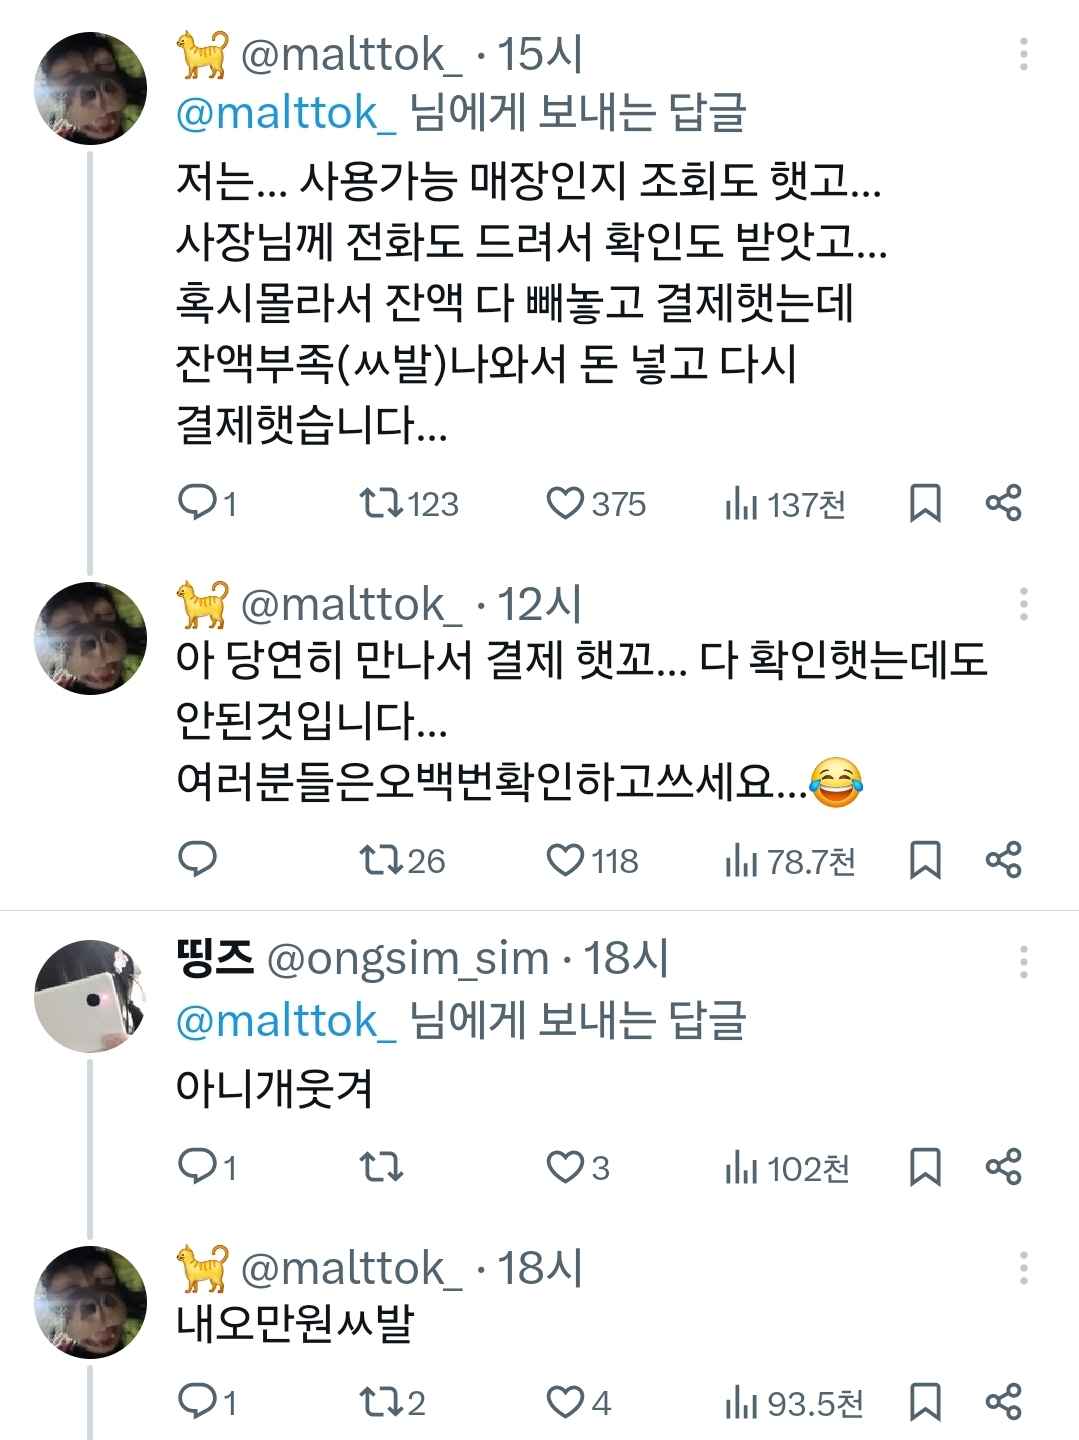1079x1440 pixels.
Task: Open the 여러분들은오백번확인하고쓰세요 tweet text
Action: (490, 782)
